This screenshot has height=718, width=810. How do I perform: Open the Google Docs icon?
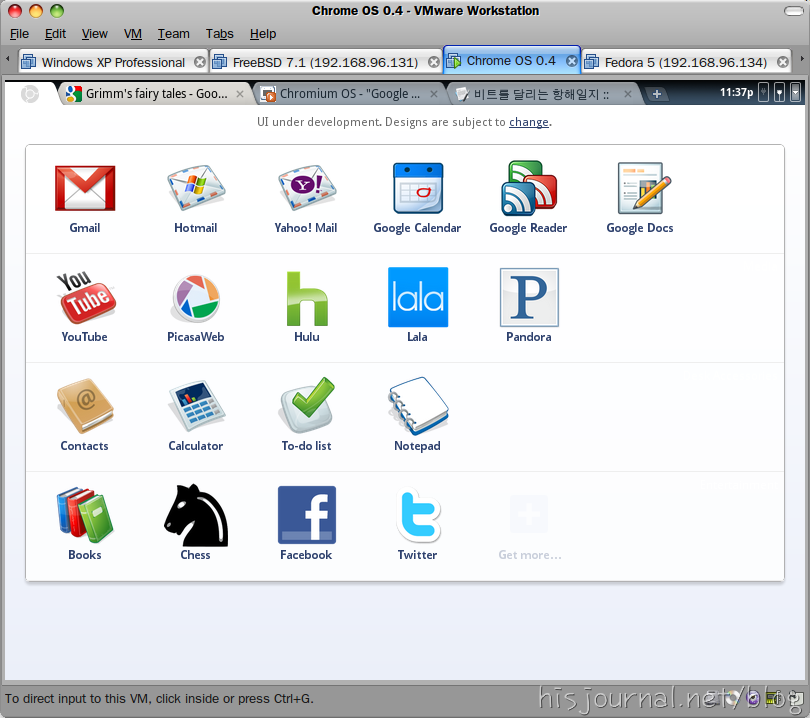tap(644, 188)
